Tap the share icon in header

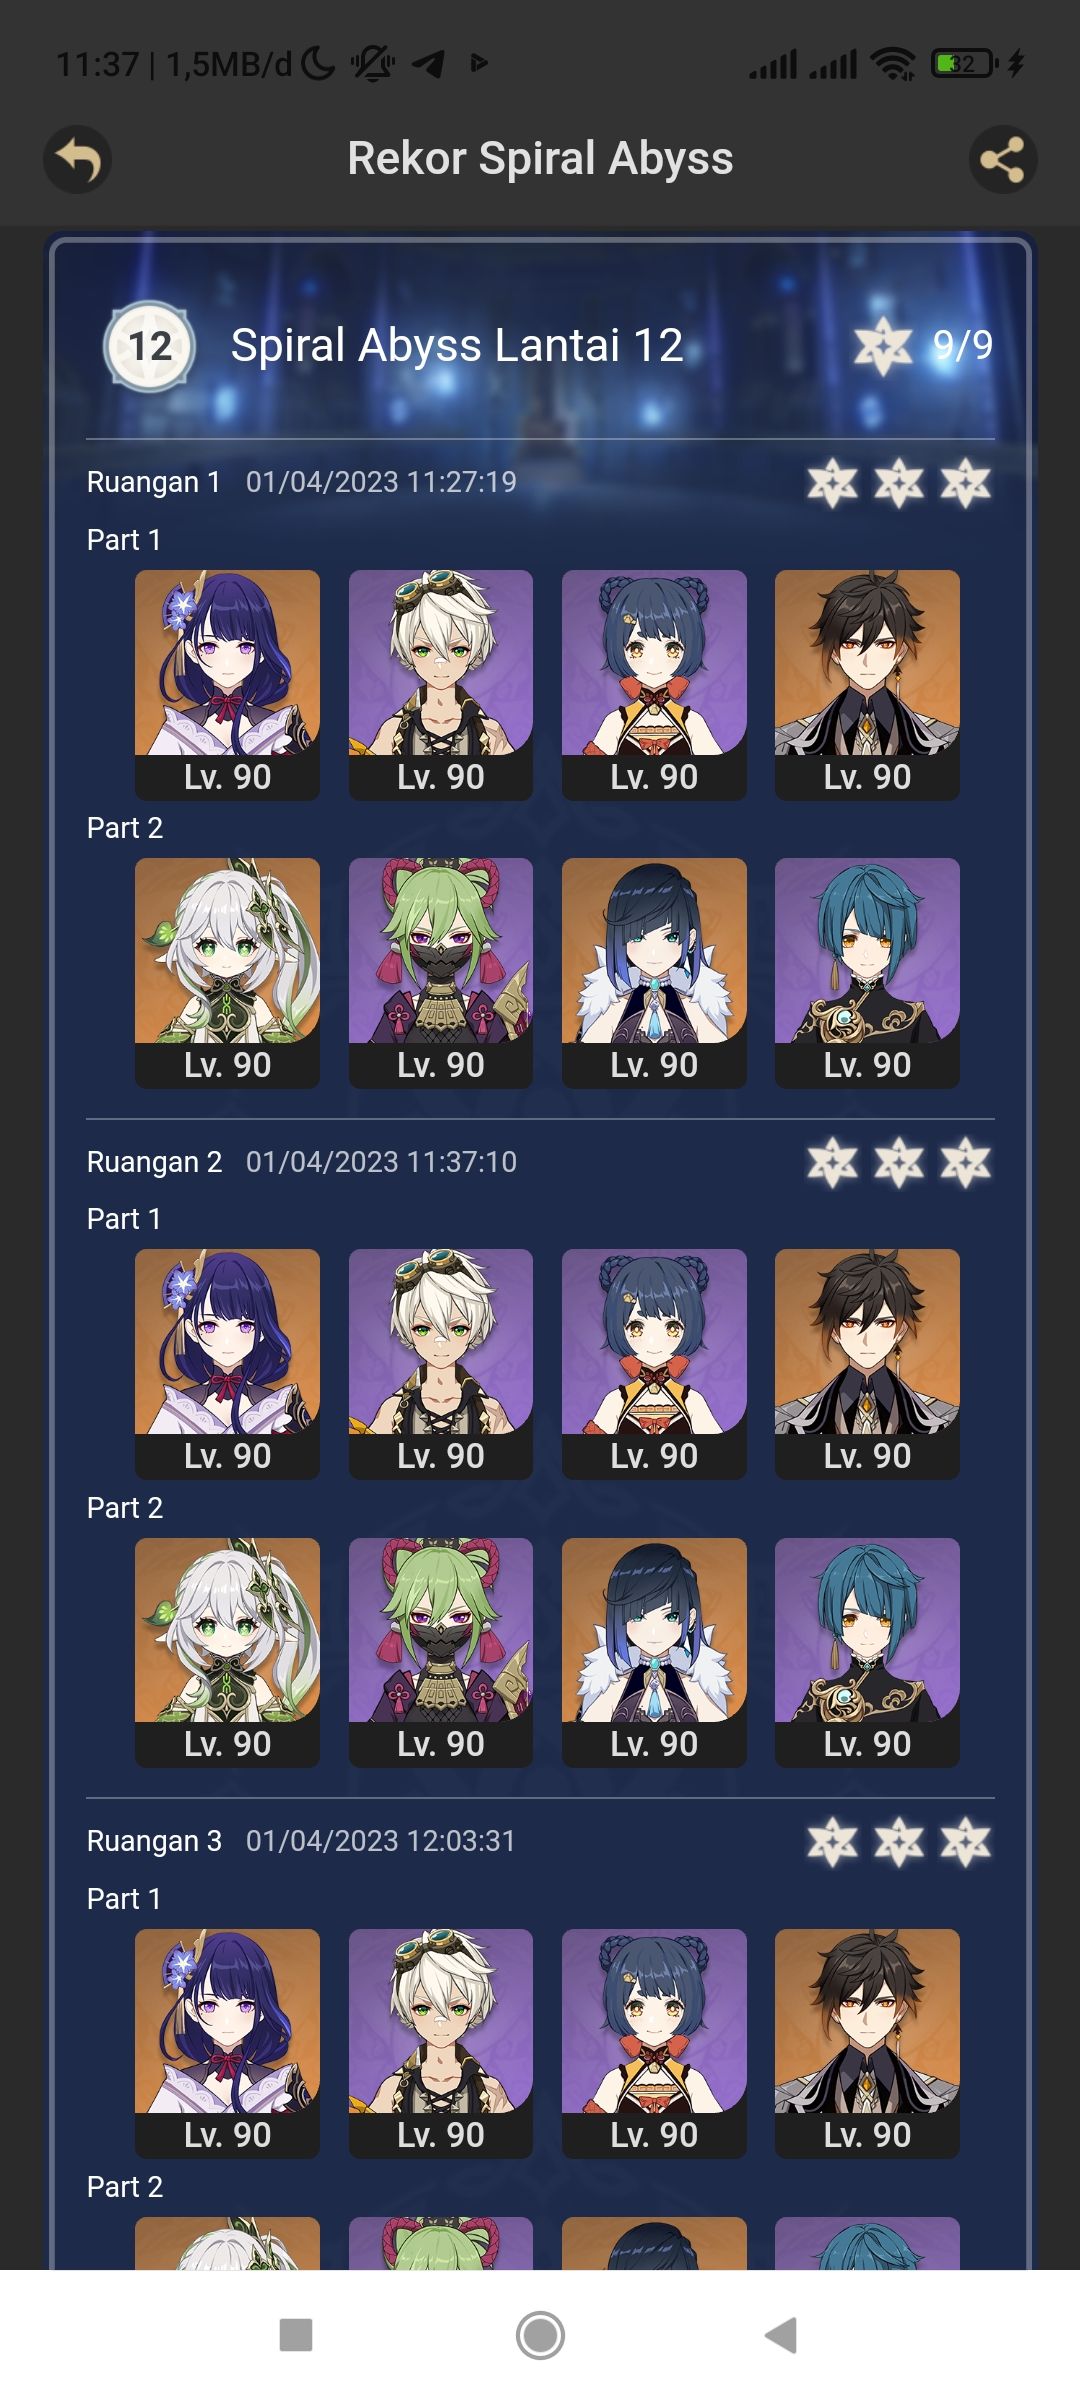[1003, 160]
